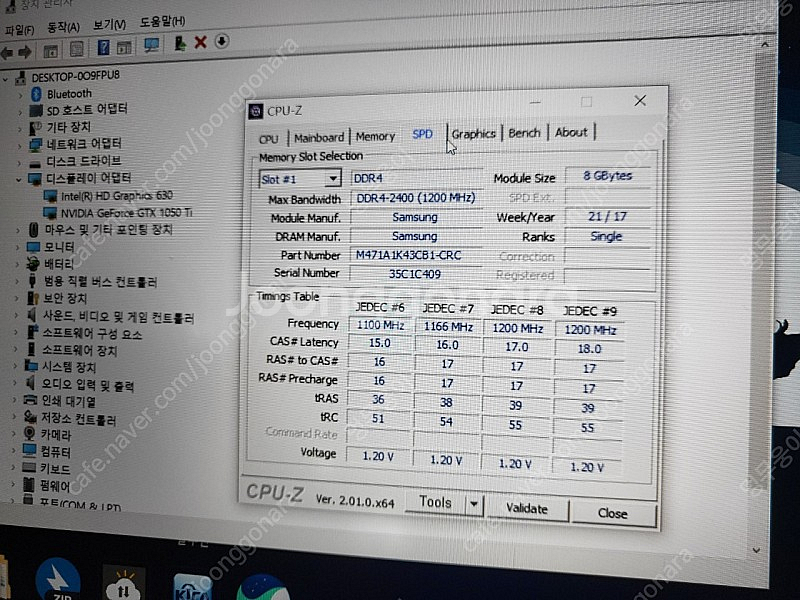This screenshot has width=800, height=600.
Task: Select SD 호스트 어댑터 in device tree
Action: [x=87, y=110]
